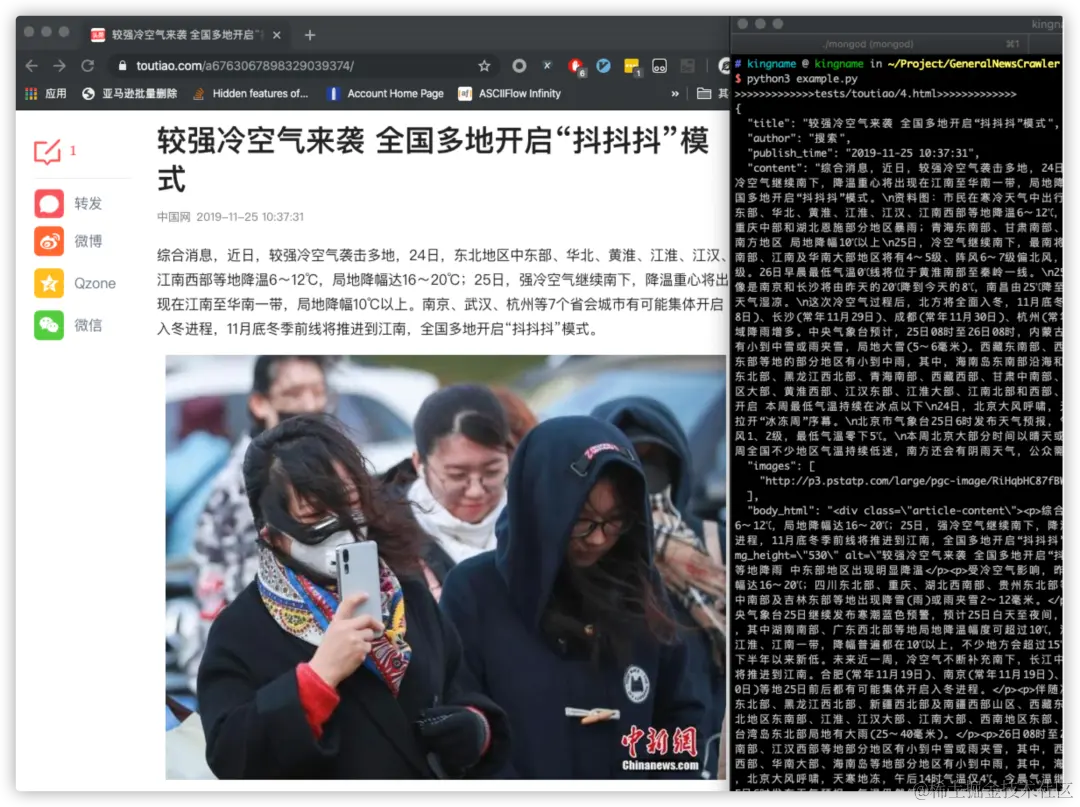Open the Account Home Page bookmark
Viewport: 1080px width, 807px height.
point(386,94)
